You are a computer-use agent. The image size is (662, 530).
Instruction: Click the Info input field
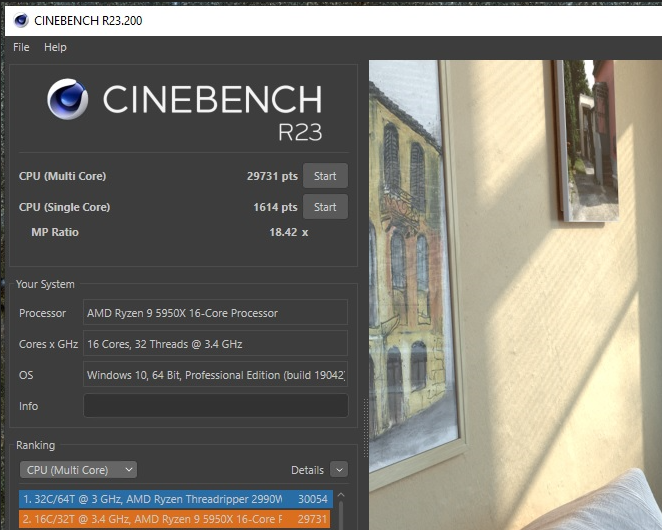pos(216,406)
